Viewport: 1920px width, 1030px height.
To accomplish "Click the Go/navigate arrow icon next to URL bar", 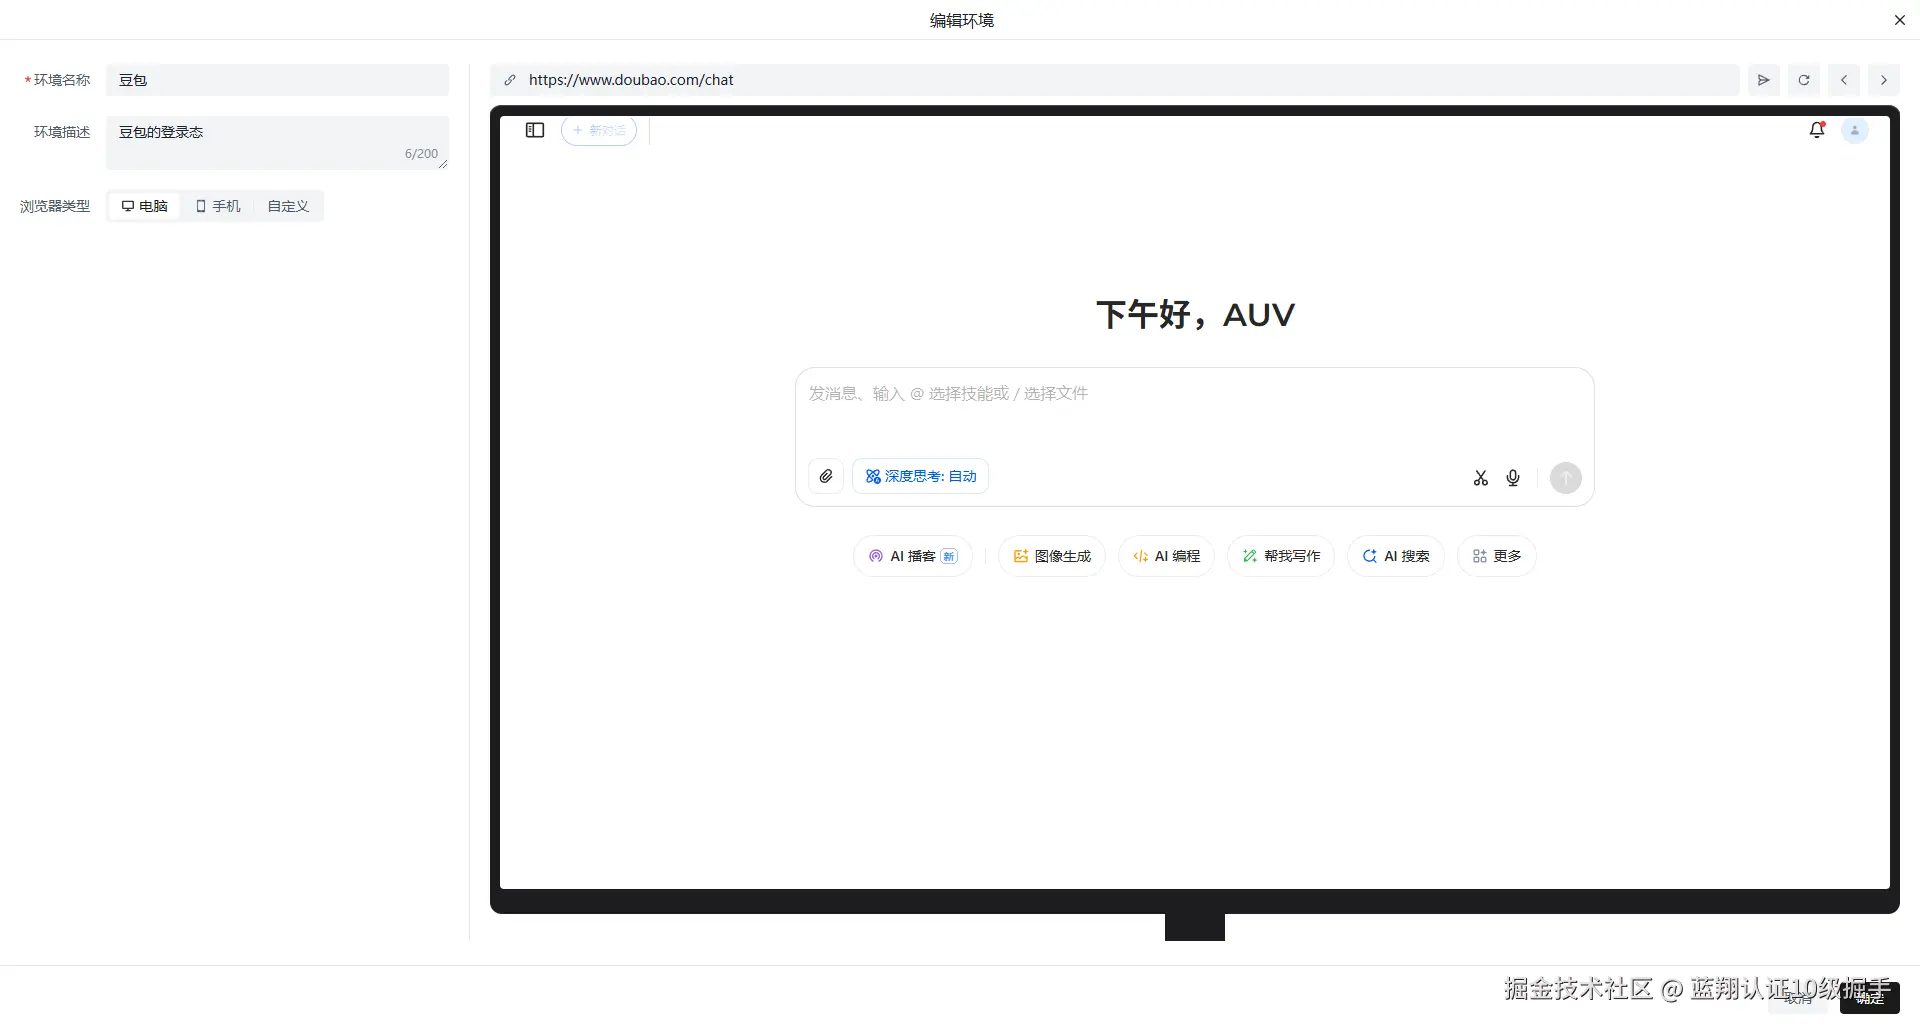I will point(1764,80).
